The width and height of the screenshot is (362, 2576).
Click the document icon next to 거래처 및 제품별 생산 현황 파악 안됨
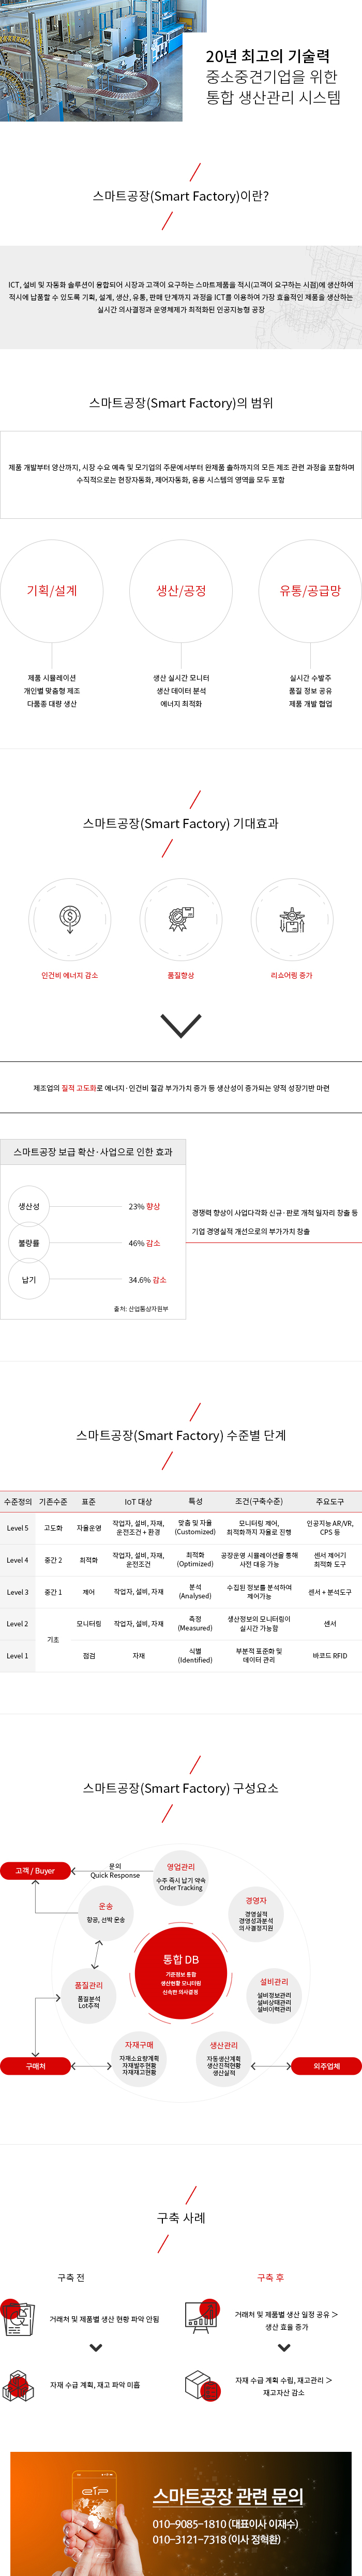coord(18,2319)
